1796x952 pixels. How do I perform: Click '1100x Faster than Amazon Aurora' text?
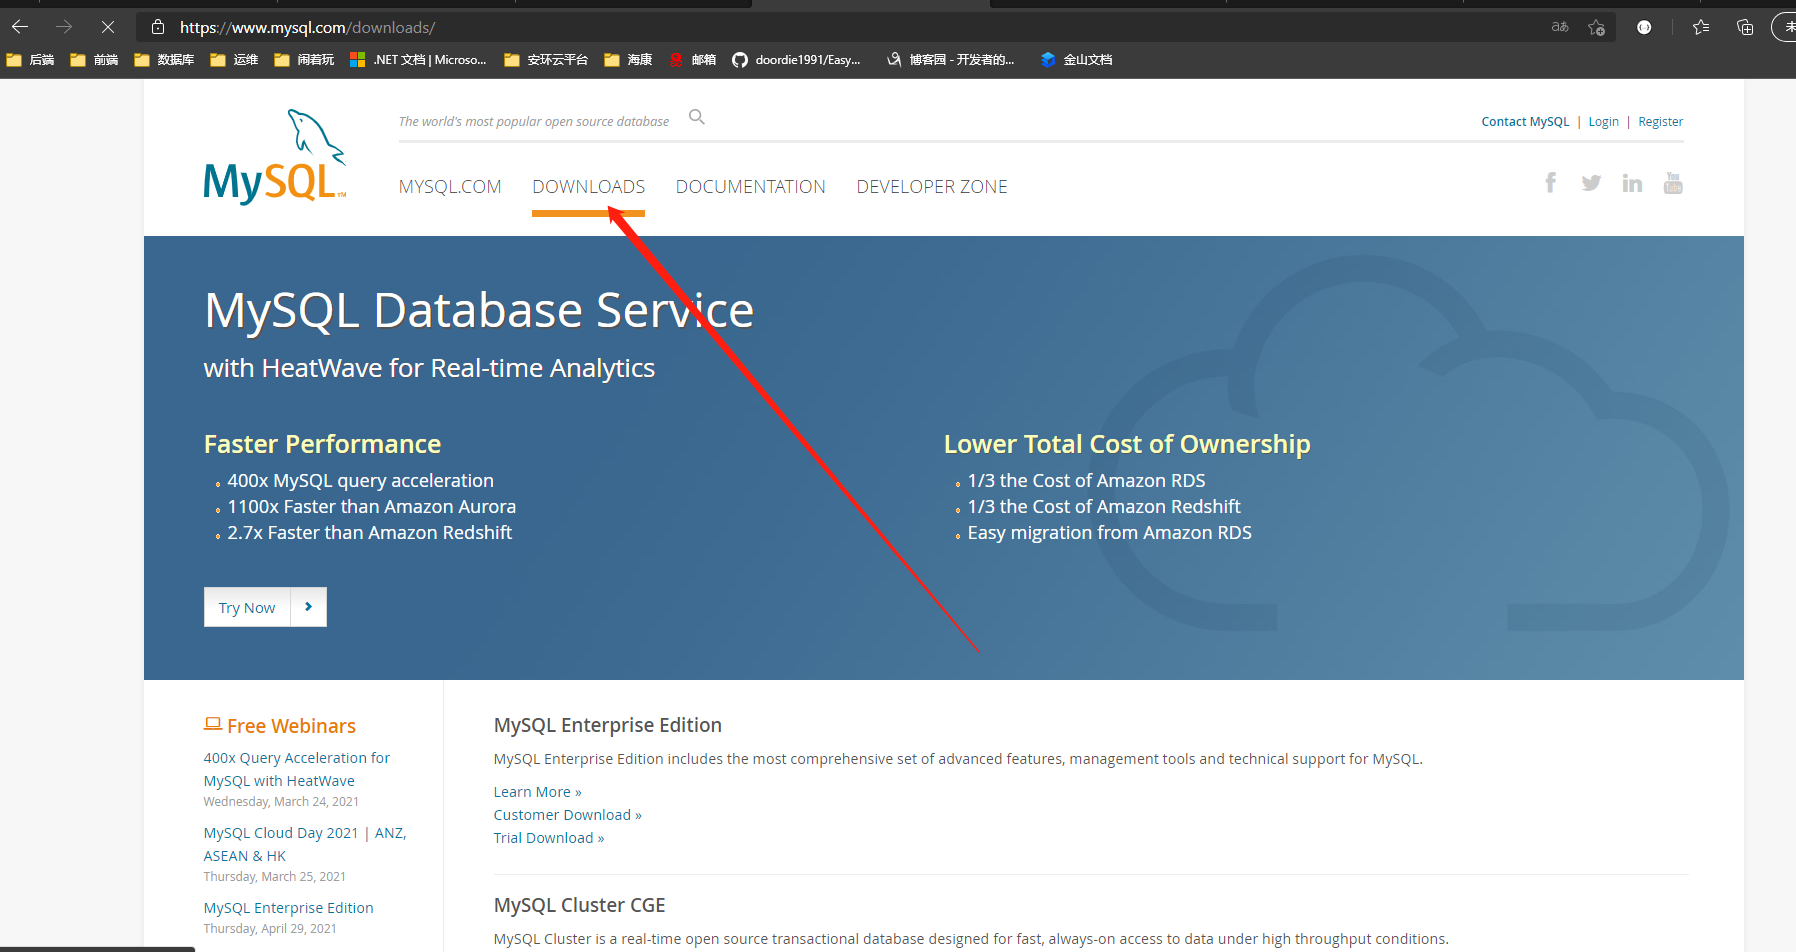(372, 507)
